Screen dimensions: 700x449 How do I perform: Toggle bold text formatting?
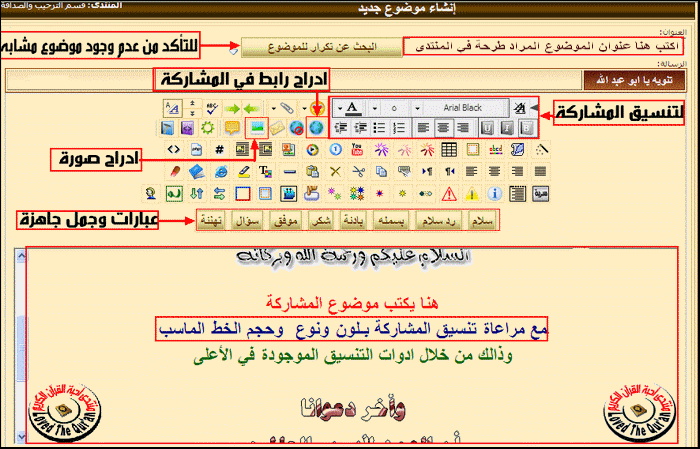525,127
